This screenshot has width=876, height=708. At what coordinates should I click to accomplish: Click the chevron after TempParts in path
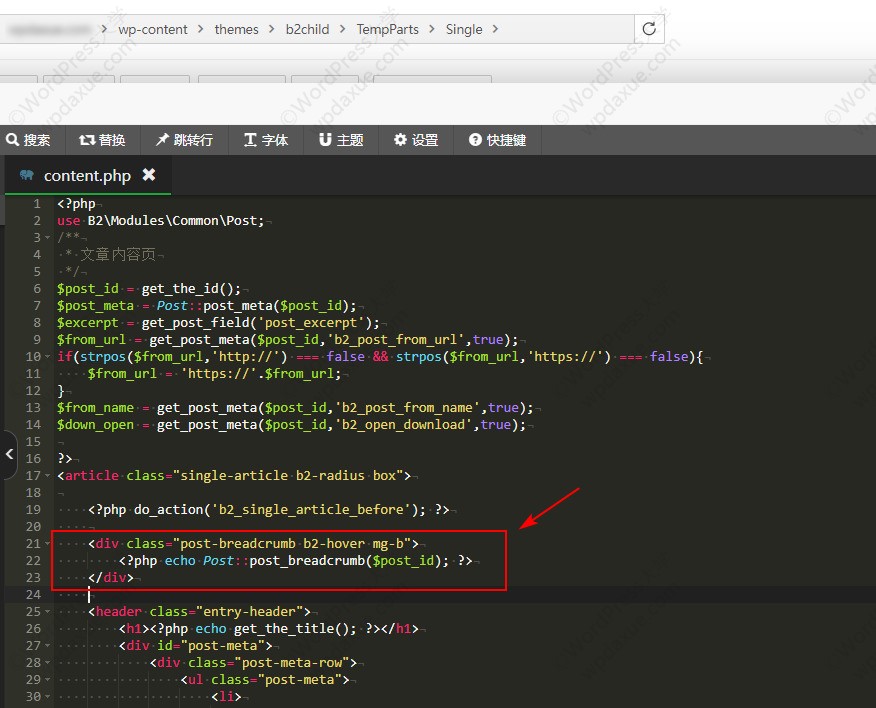(x=432, y=29)
